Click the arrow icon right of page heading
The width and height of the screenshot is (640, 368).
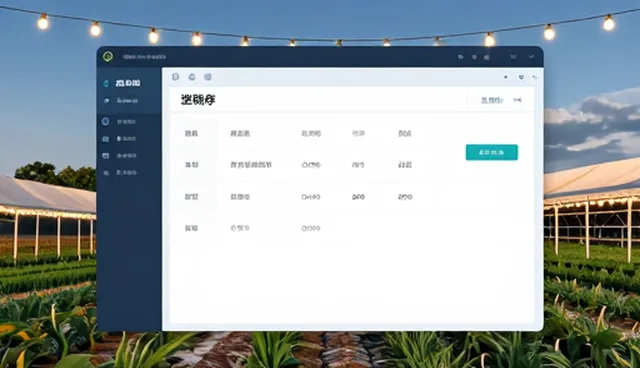point(517,100)
